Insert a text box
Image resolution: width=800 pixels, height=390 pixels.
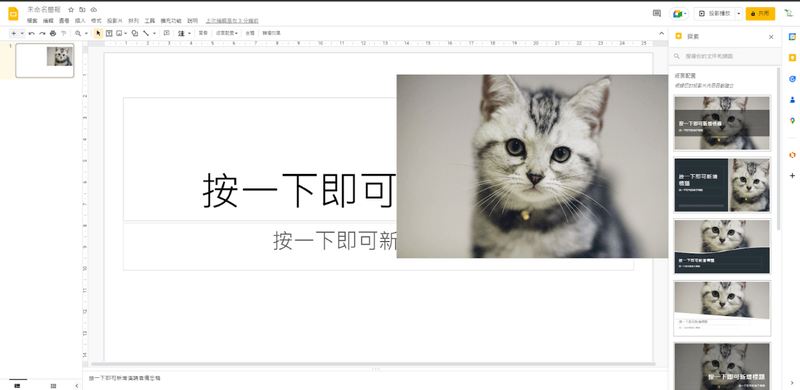point(109,33)
